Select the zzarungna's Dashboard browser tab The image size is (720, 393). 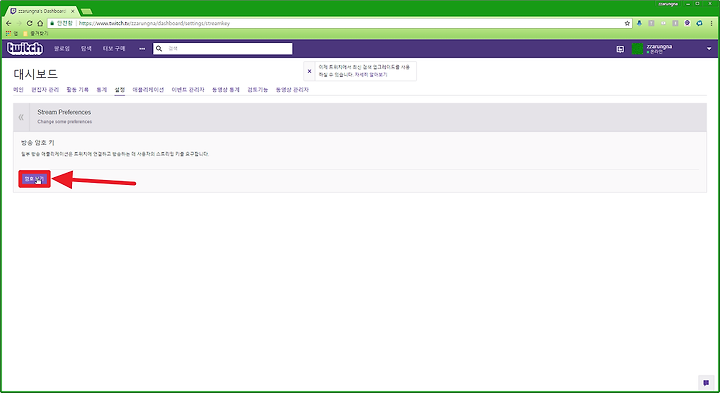[x=41, y=11]
